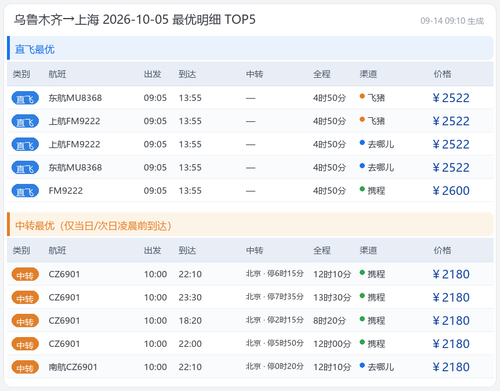
Task: Select 东航MU8368 in the 去哪儿 row
Action: (x=75, y=167)
